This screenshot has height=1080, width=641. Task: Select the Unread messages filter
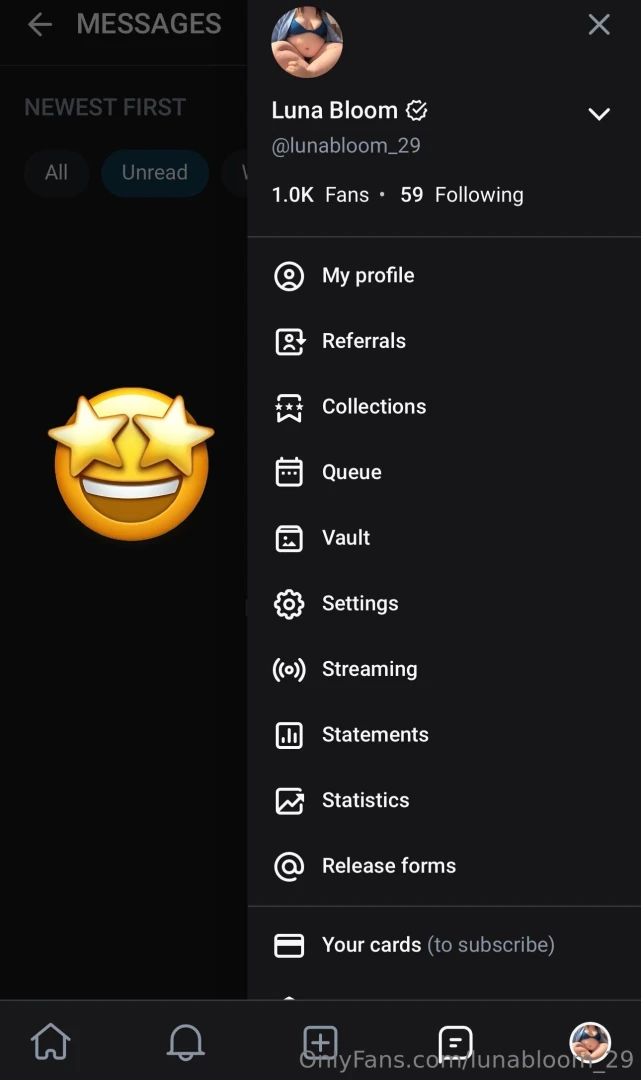pos(154,172)
